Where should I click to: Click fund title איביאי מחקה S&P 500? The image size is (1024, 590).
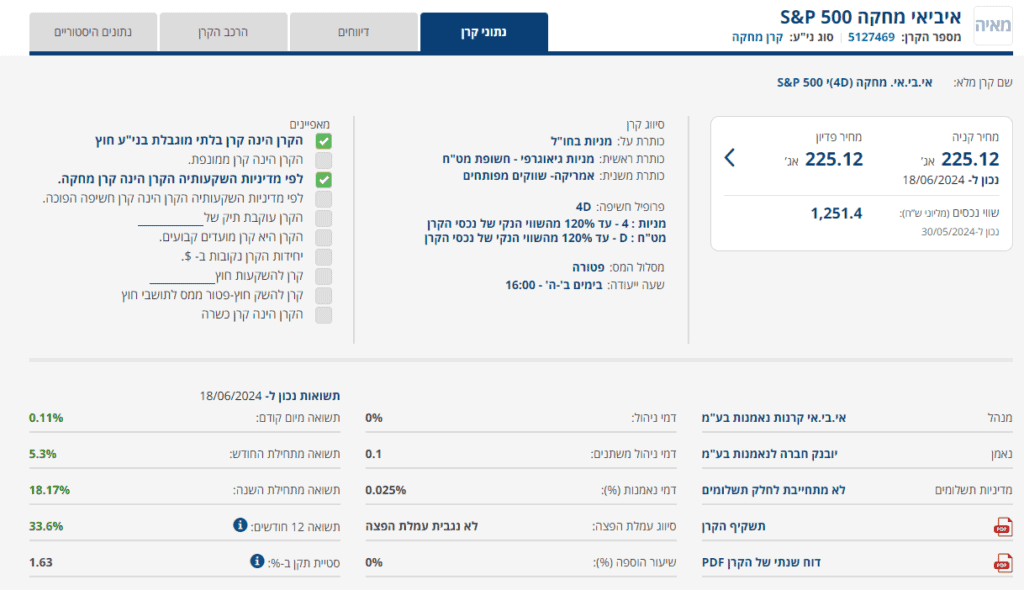click(871, 17)
